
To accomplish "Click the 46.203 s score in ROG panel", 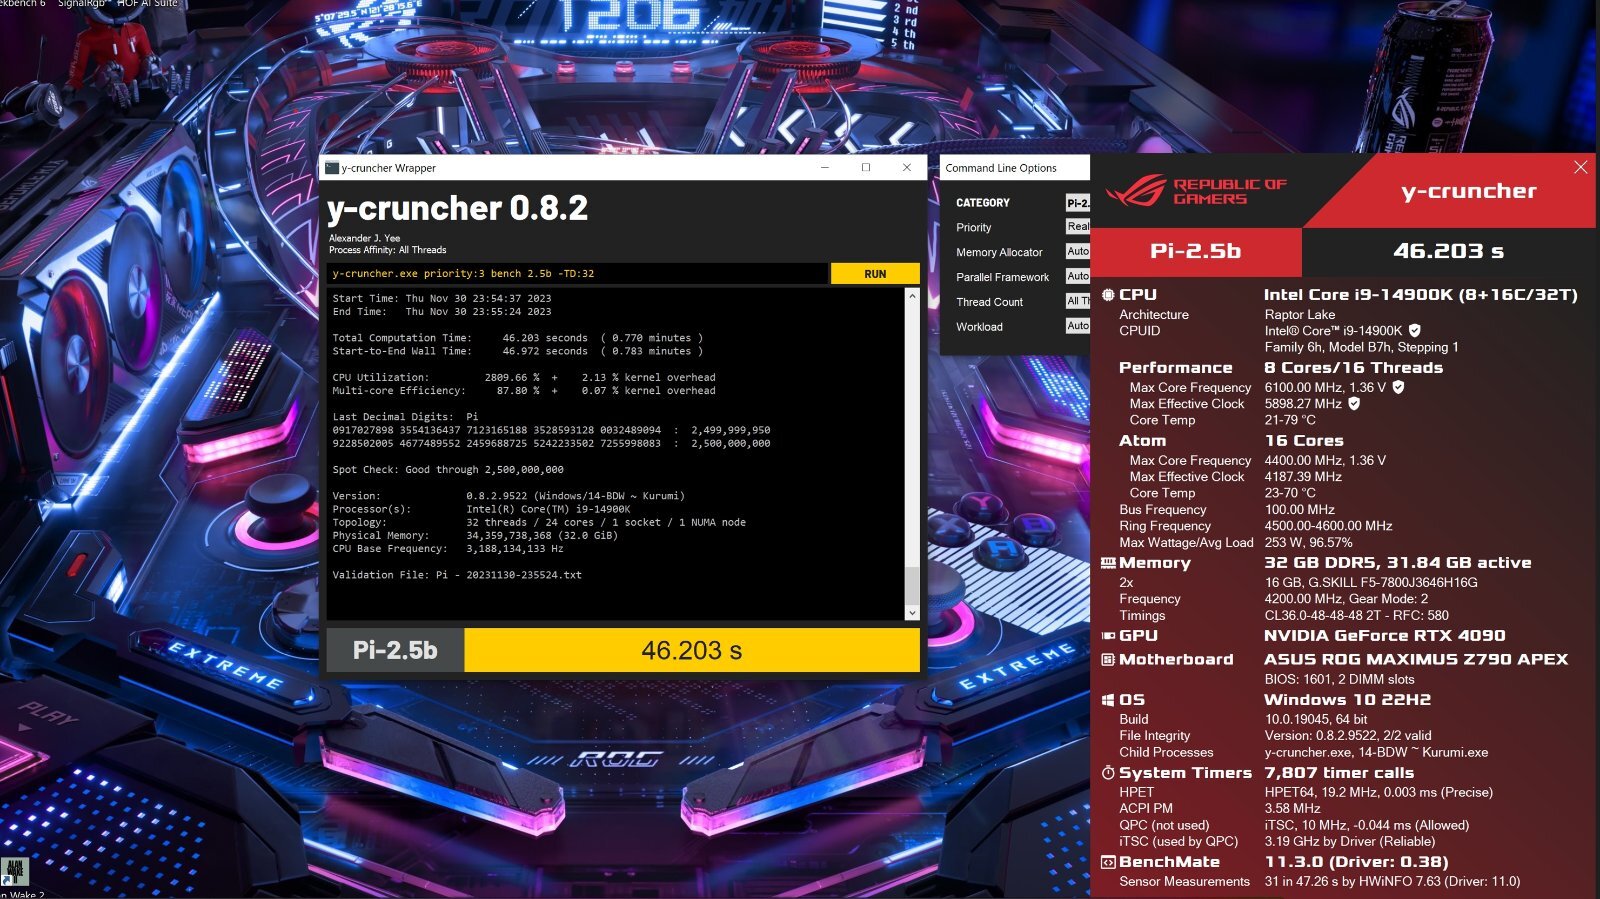I will 1448,251.
